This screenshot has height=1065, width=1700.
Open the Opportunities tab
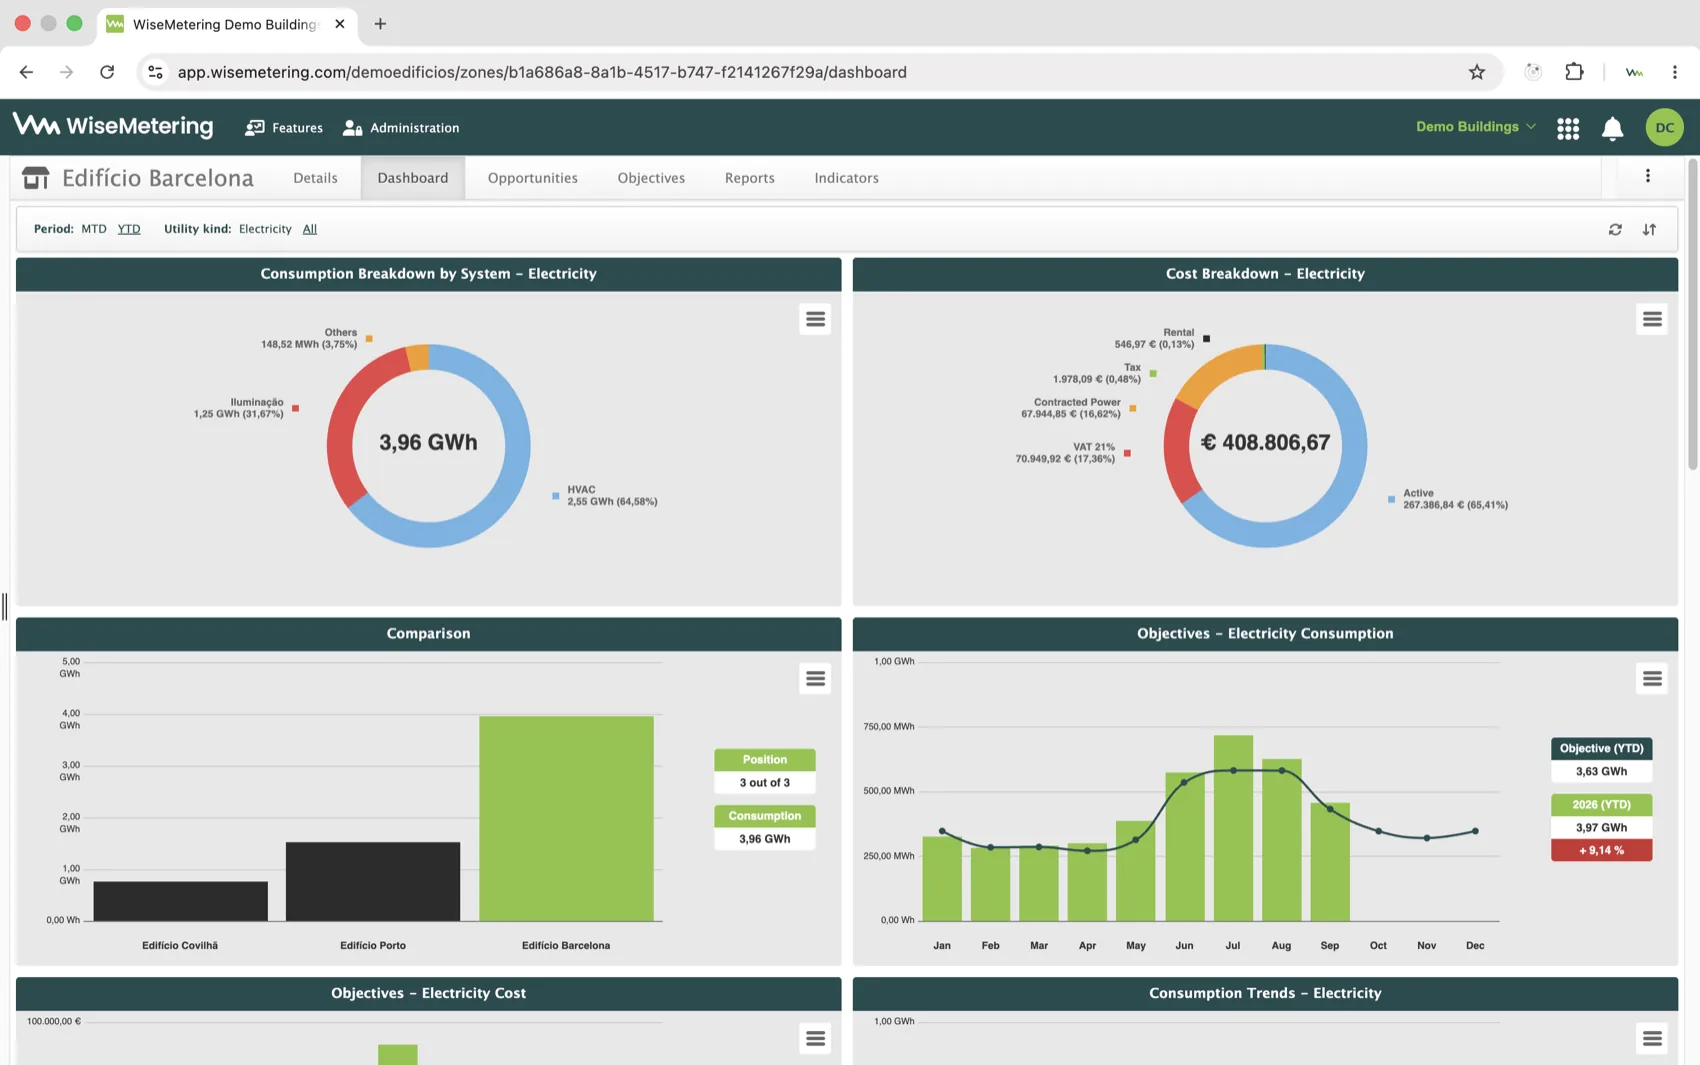(533, 178)
